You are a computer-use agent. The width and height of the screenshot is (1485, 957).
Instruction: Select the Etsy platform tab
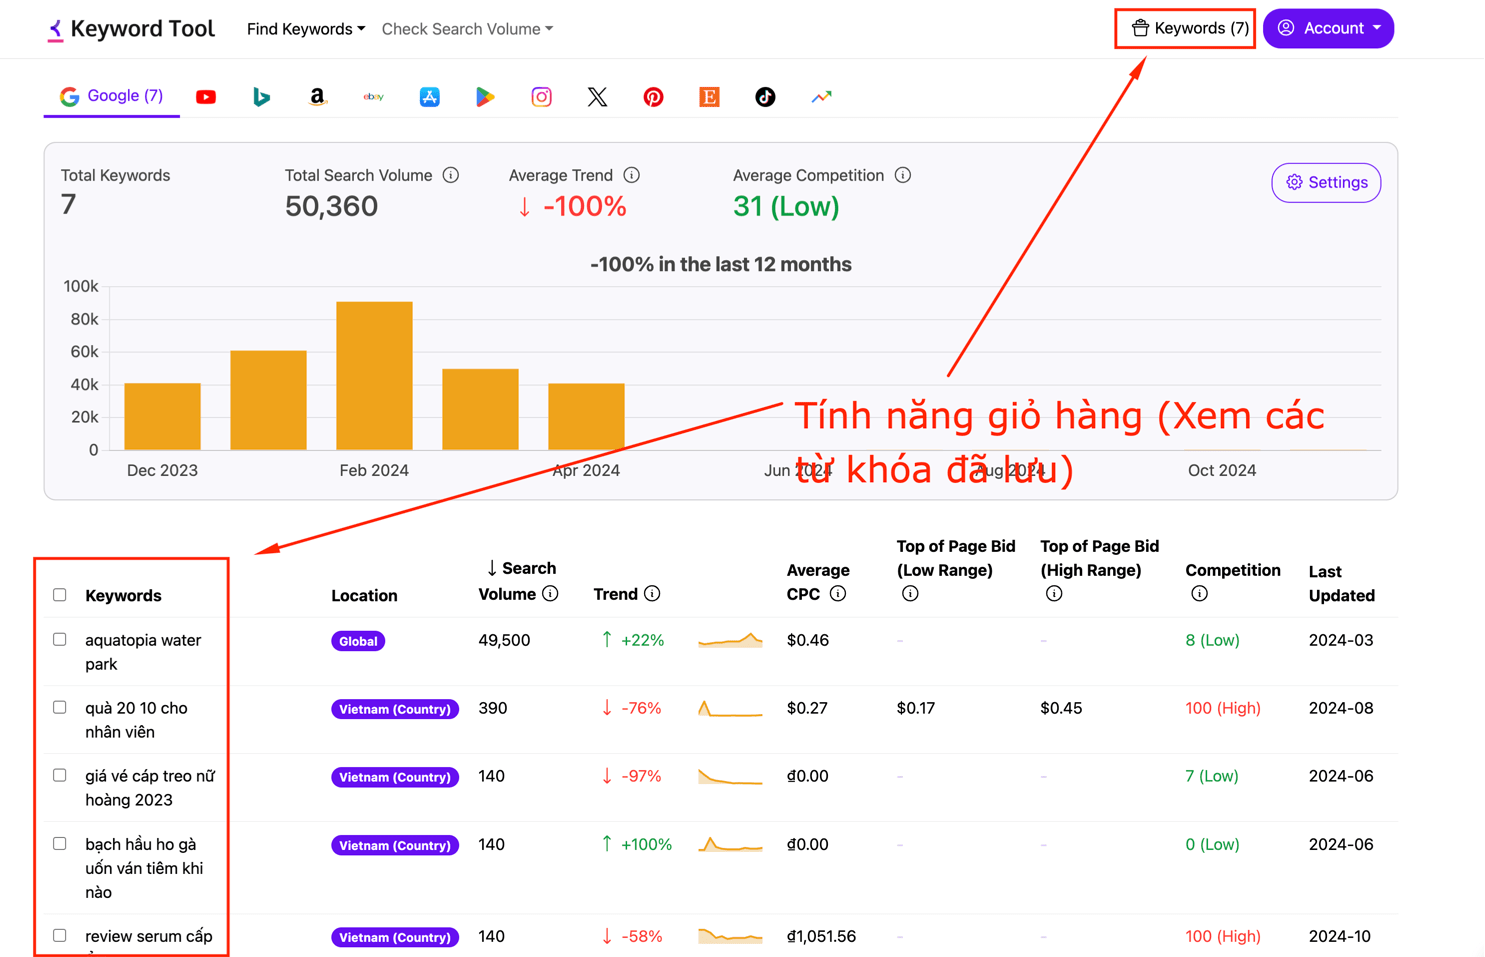[x=709, y=97]
